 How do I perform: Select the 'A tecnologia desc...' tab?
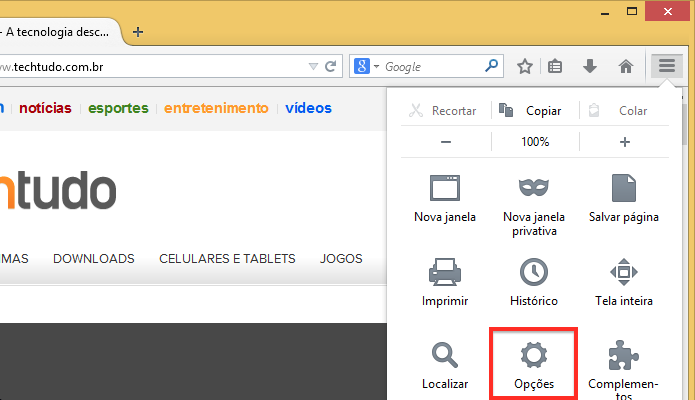(x=58, y=32)
